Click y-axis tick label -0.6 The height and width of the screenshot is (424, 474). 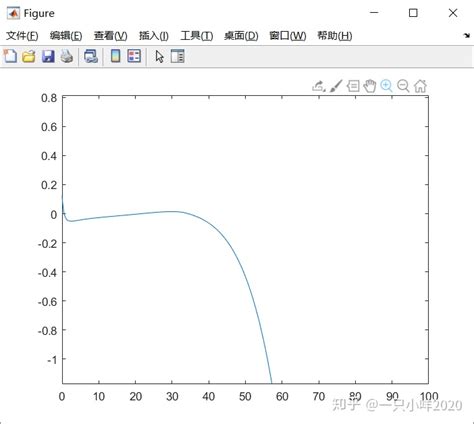click(x=47, y=302)
